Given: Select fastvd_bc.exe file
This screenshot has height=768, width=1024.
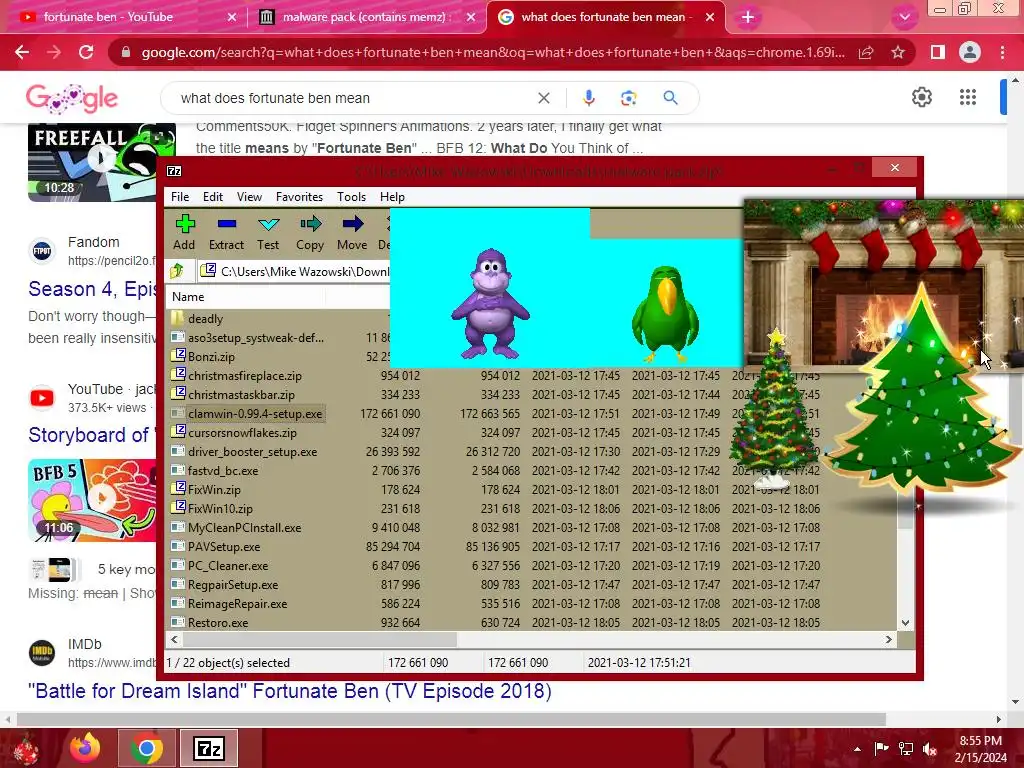Looking at the screenshot, I should pos(223,470).
